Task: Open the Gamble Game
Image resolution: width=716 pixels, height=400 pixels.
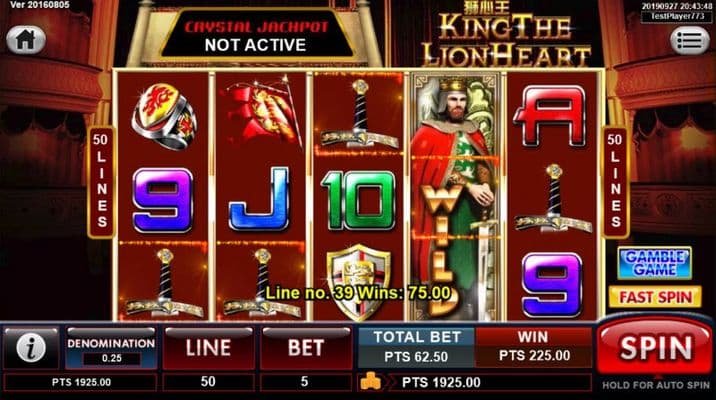Action: [654, 263]
